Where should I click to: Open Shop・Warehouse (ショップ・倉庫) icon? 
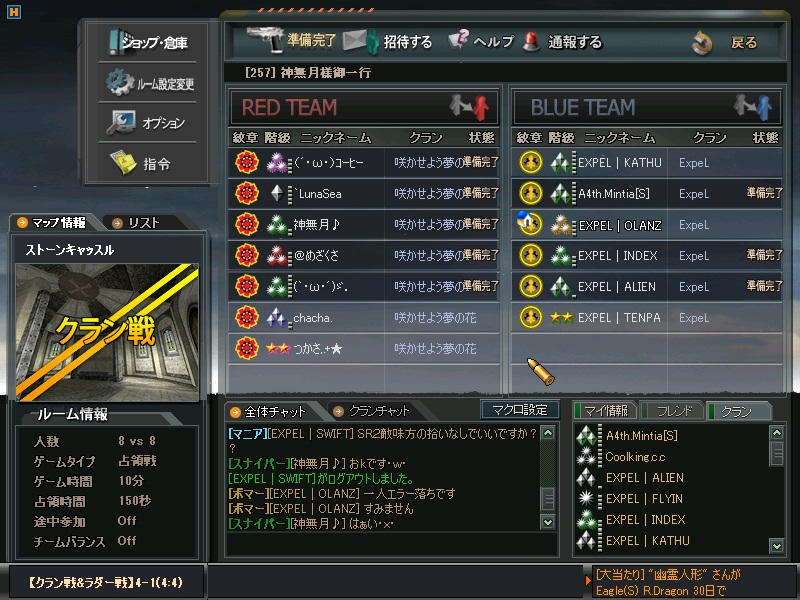[114, 42]
